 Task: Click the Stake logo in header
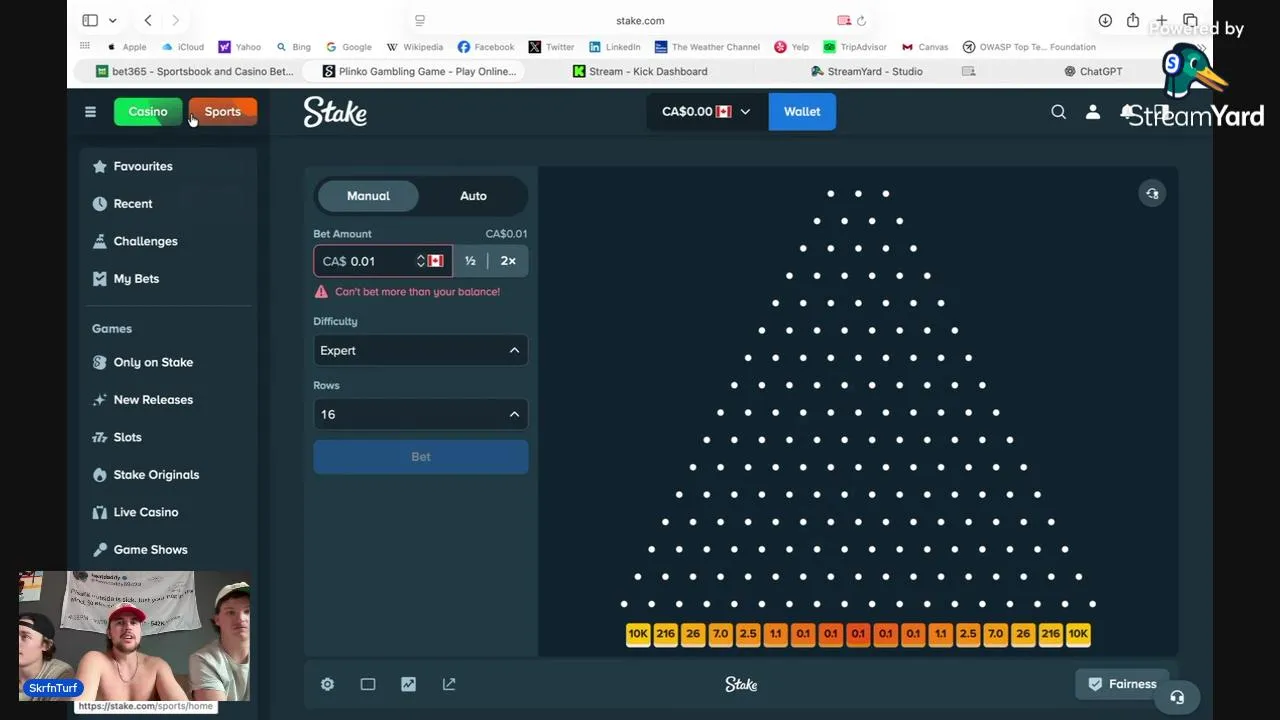pyautogui.click(x=335, y=112)
